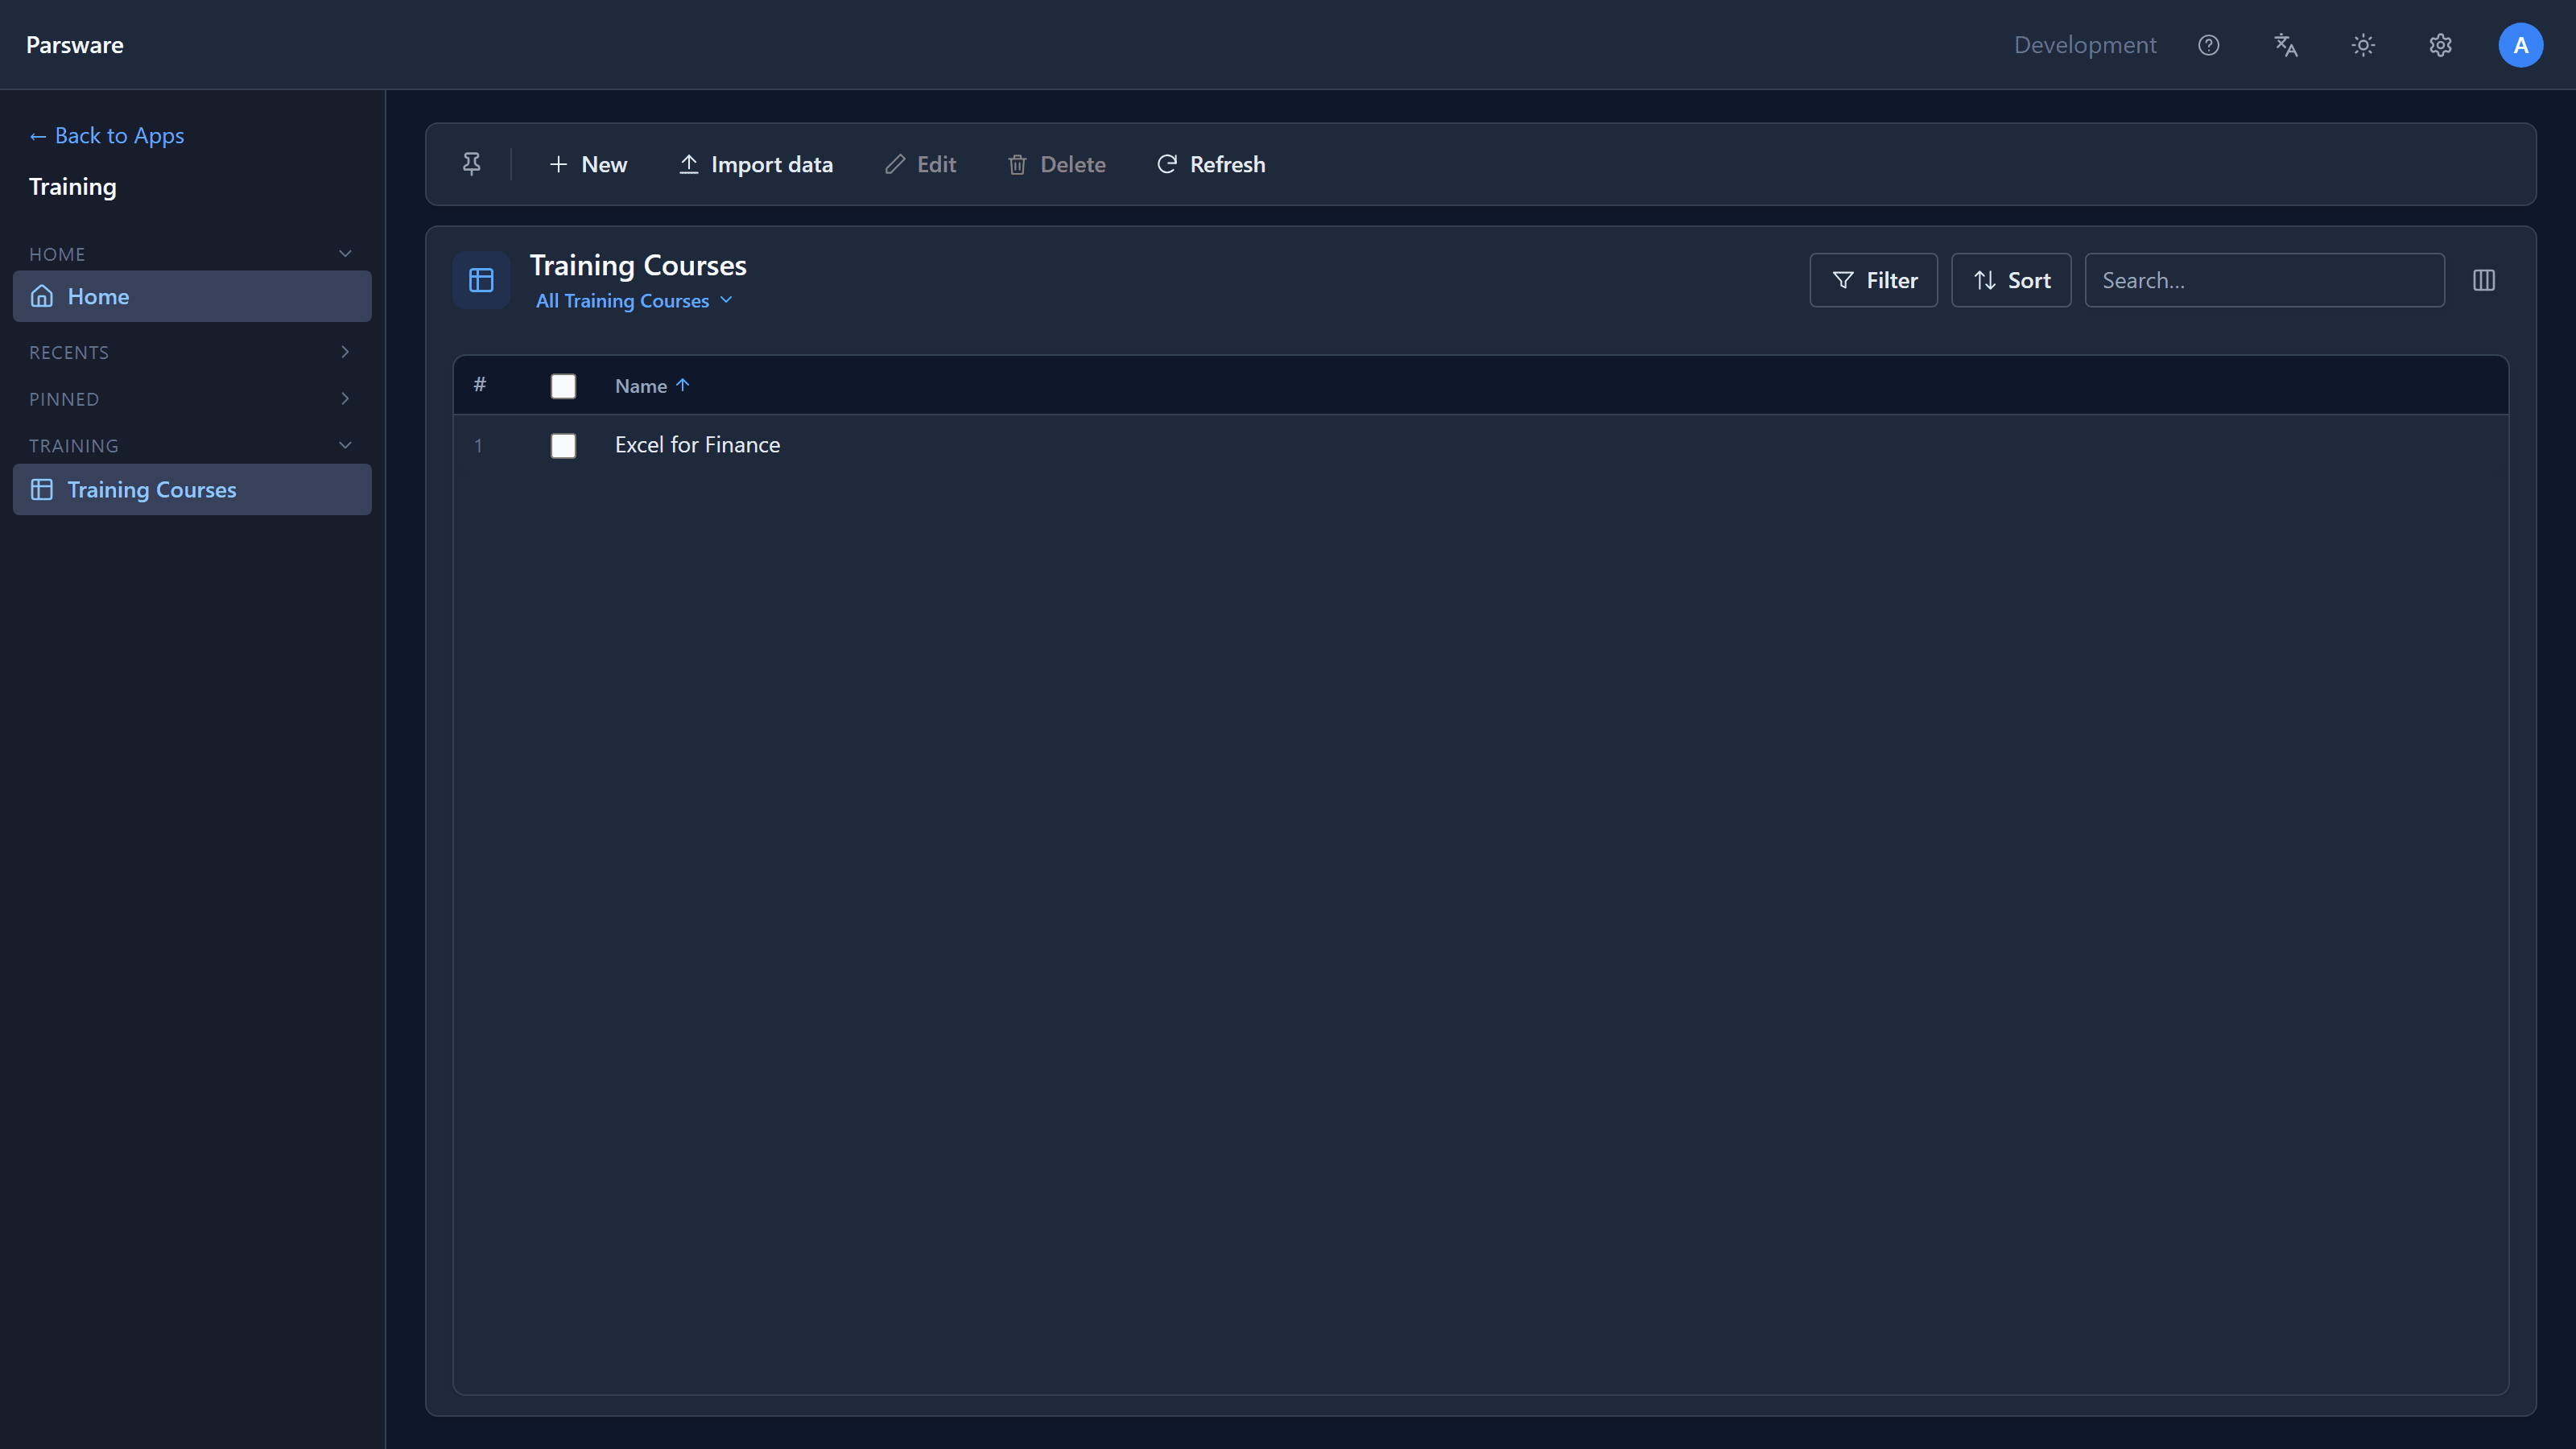Toggle the light/dark theme sun icon

pos(2363,45)
